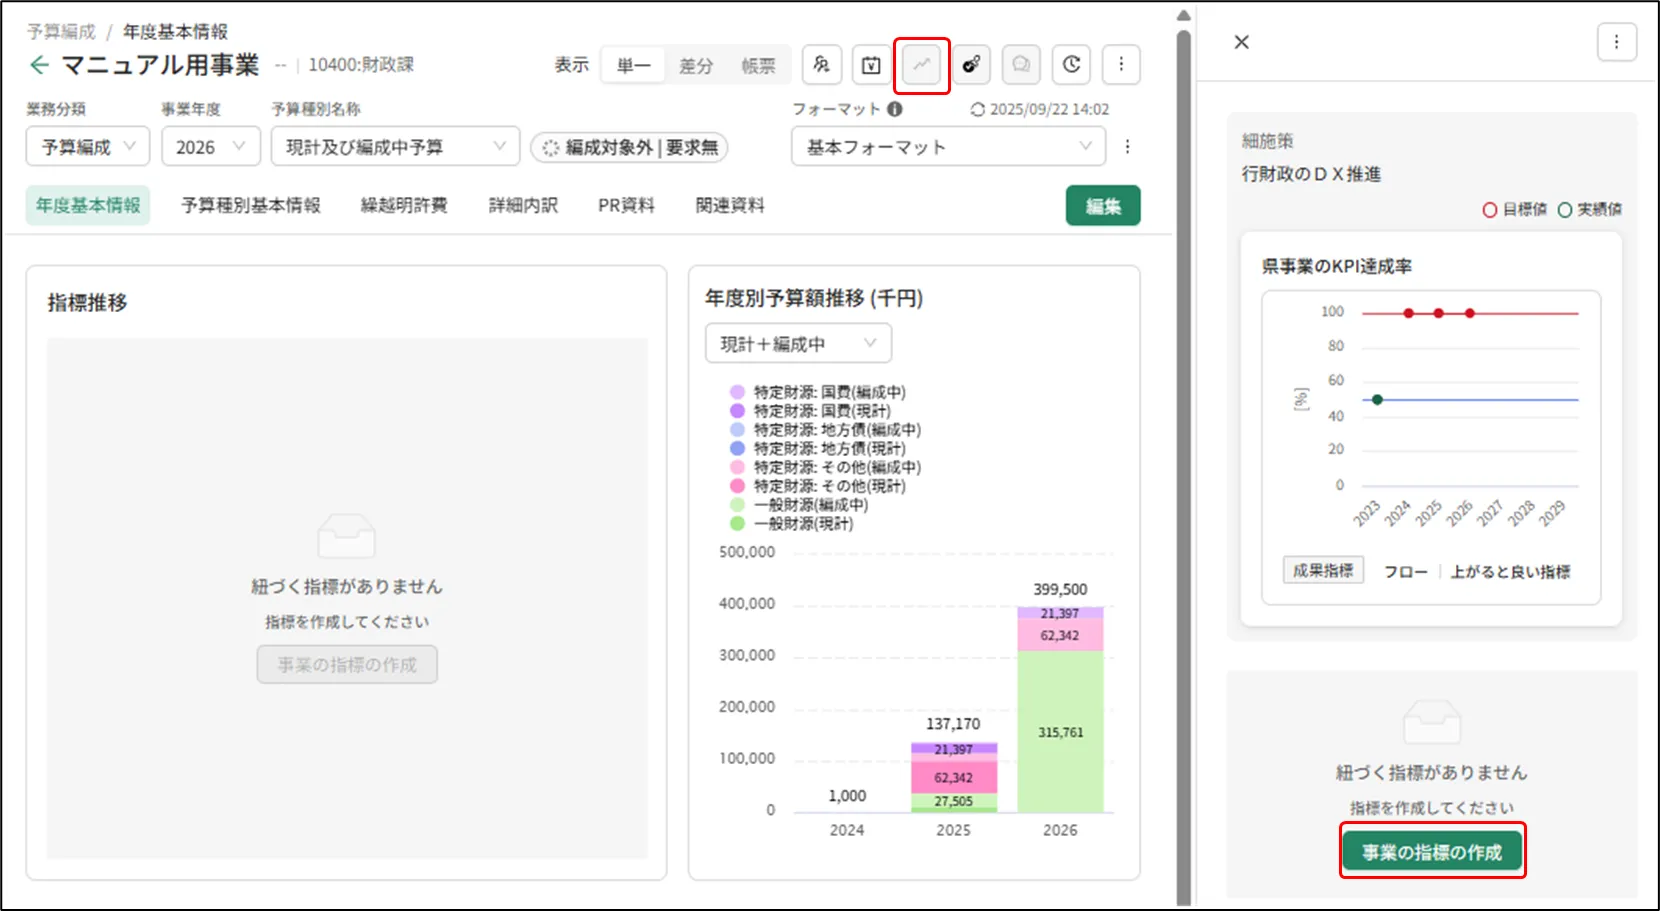
Task: Click the green 編集 button
Action: 1102,206
